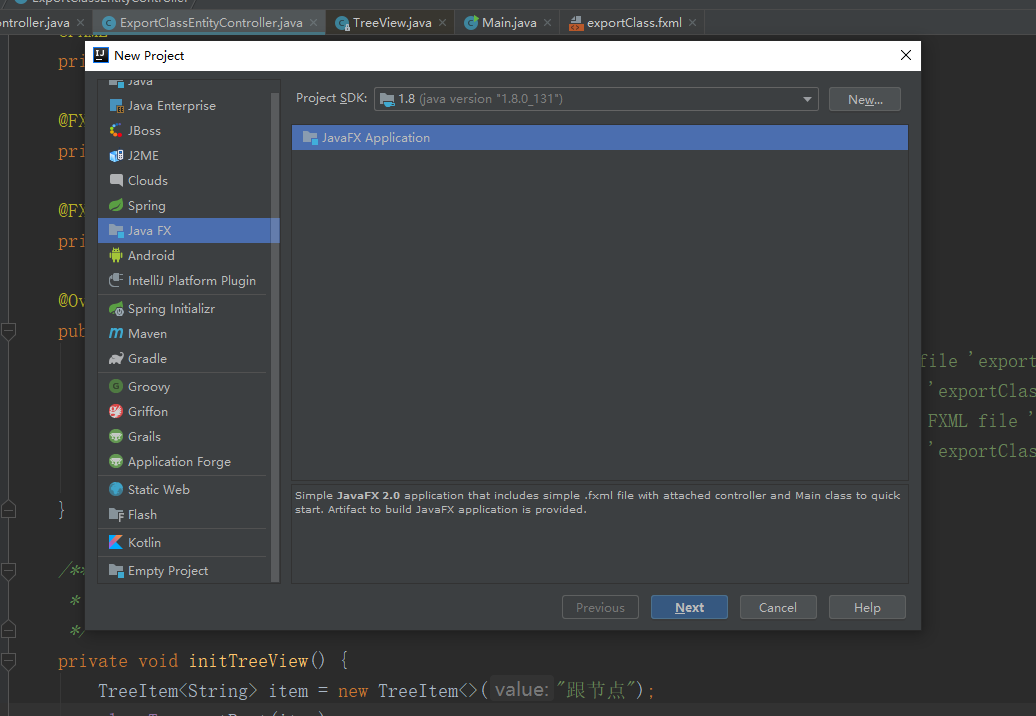
Task: Select the Spring Initializr icon
Action: pos(116,308)
